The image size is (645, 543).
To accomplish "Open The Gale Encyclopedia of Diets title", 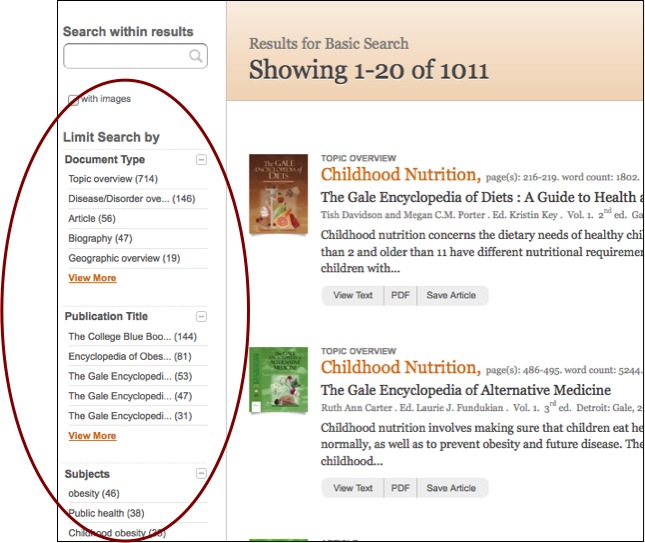I will click(482, 197).
